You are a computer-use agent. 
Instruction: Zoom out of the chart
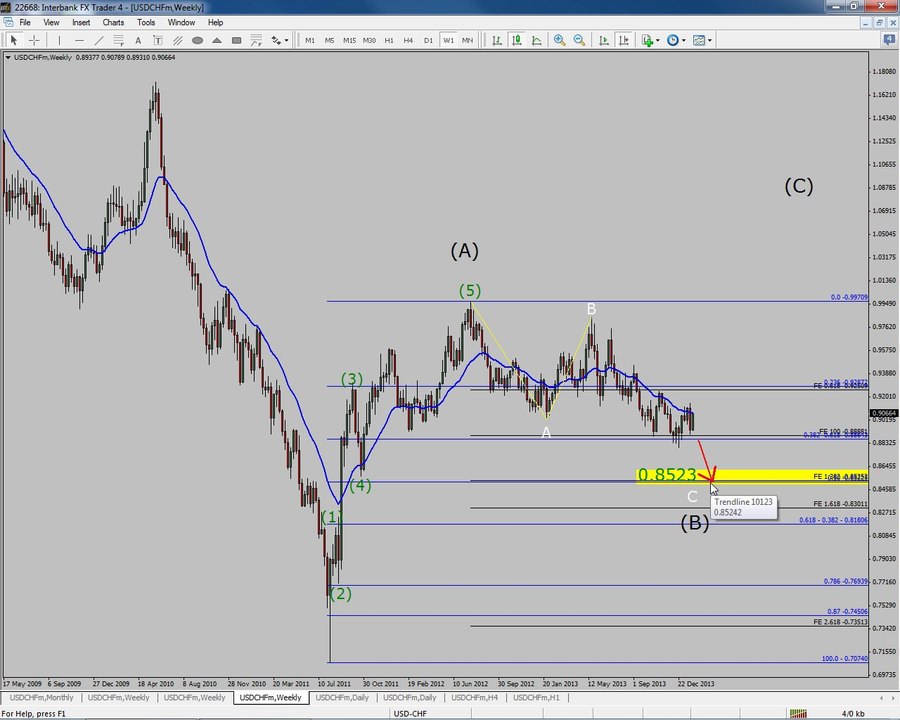pyautogui.click(x=579, y=40)
